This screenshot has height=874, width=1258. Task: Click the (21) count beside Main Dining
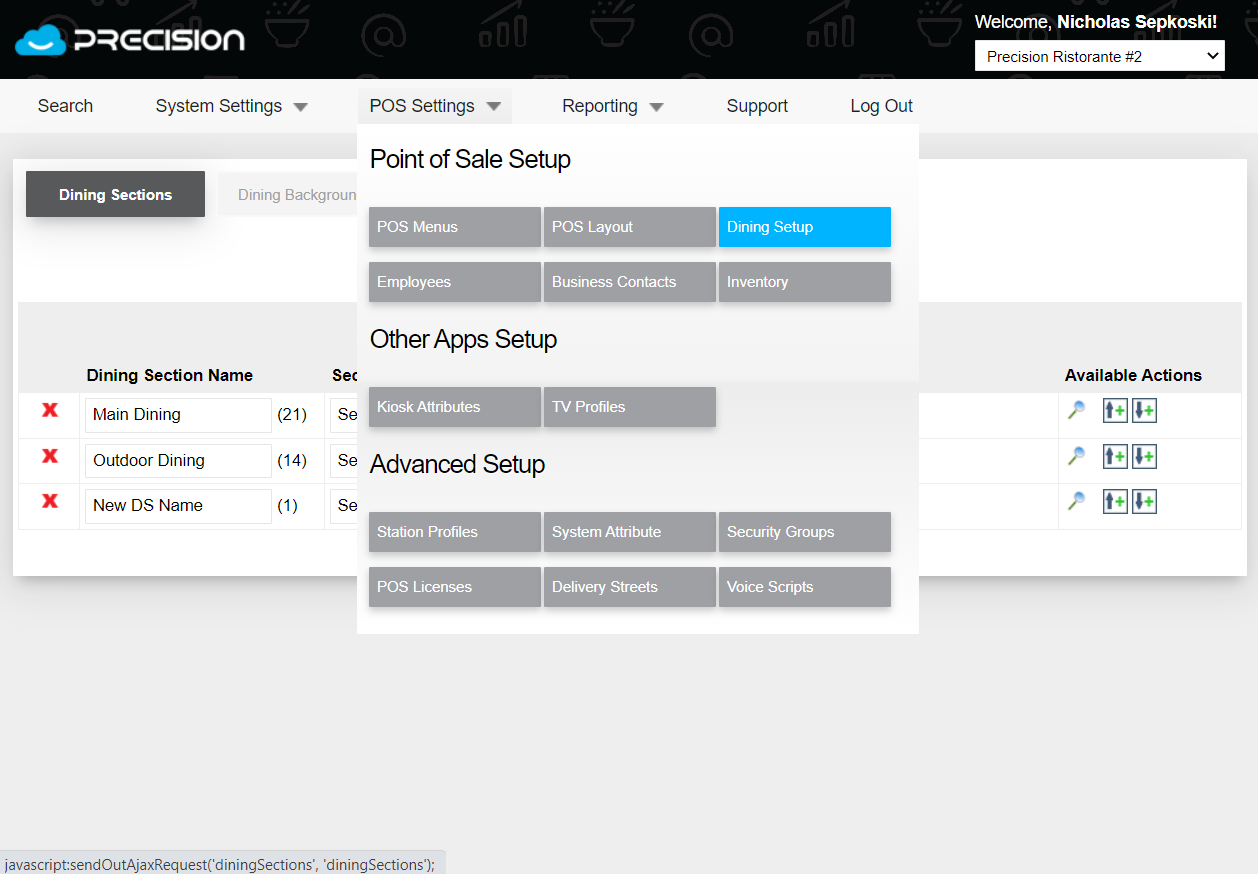point(292,414)
